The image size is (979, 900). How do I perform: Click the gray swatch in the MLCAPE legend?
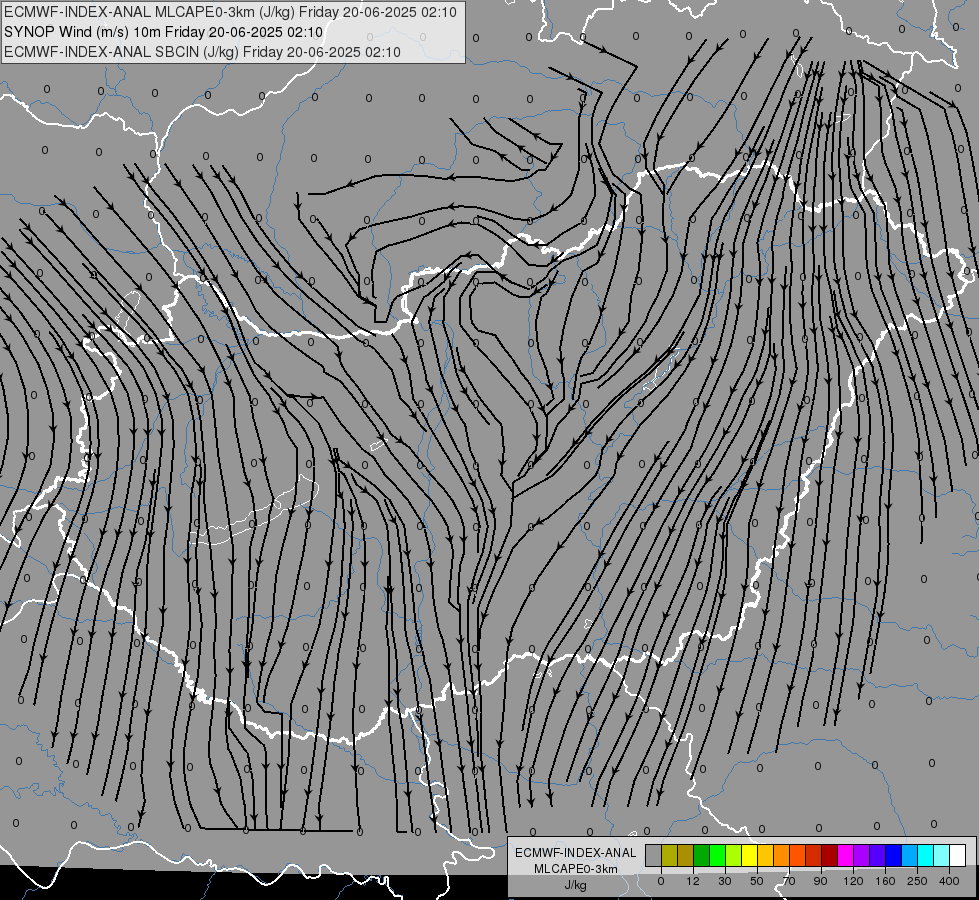click(x=653, y=855)
